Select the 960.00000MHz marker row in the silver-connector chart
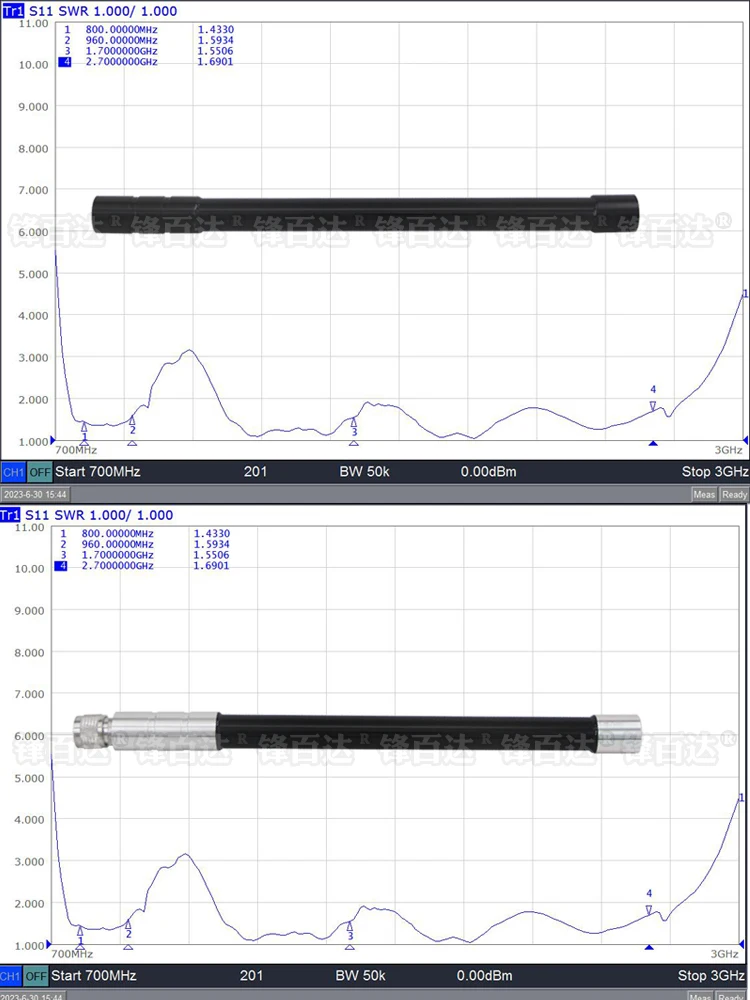 coord(145,544)
